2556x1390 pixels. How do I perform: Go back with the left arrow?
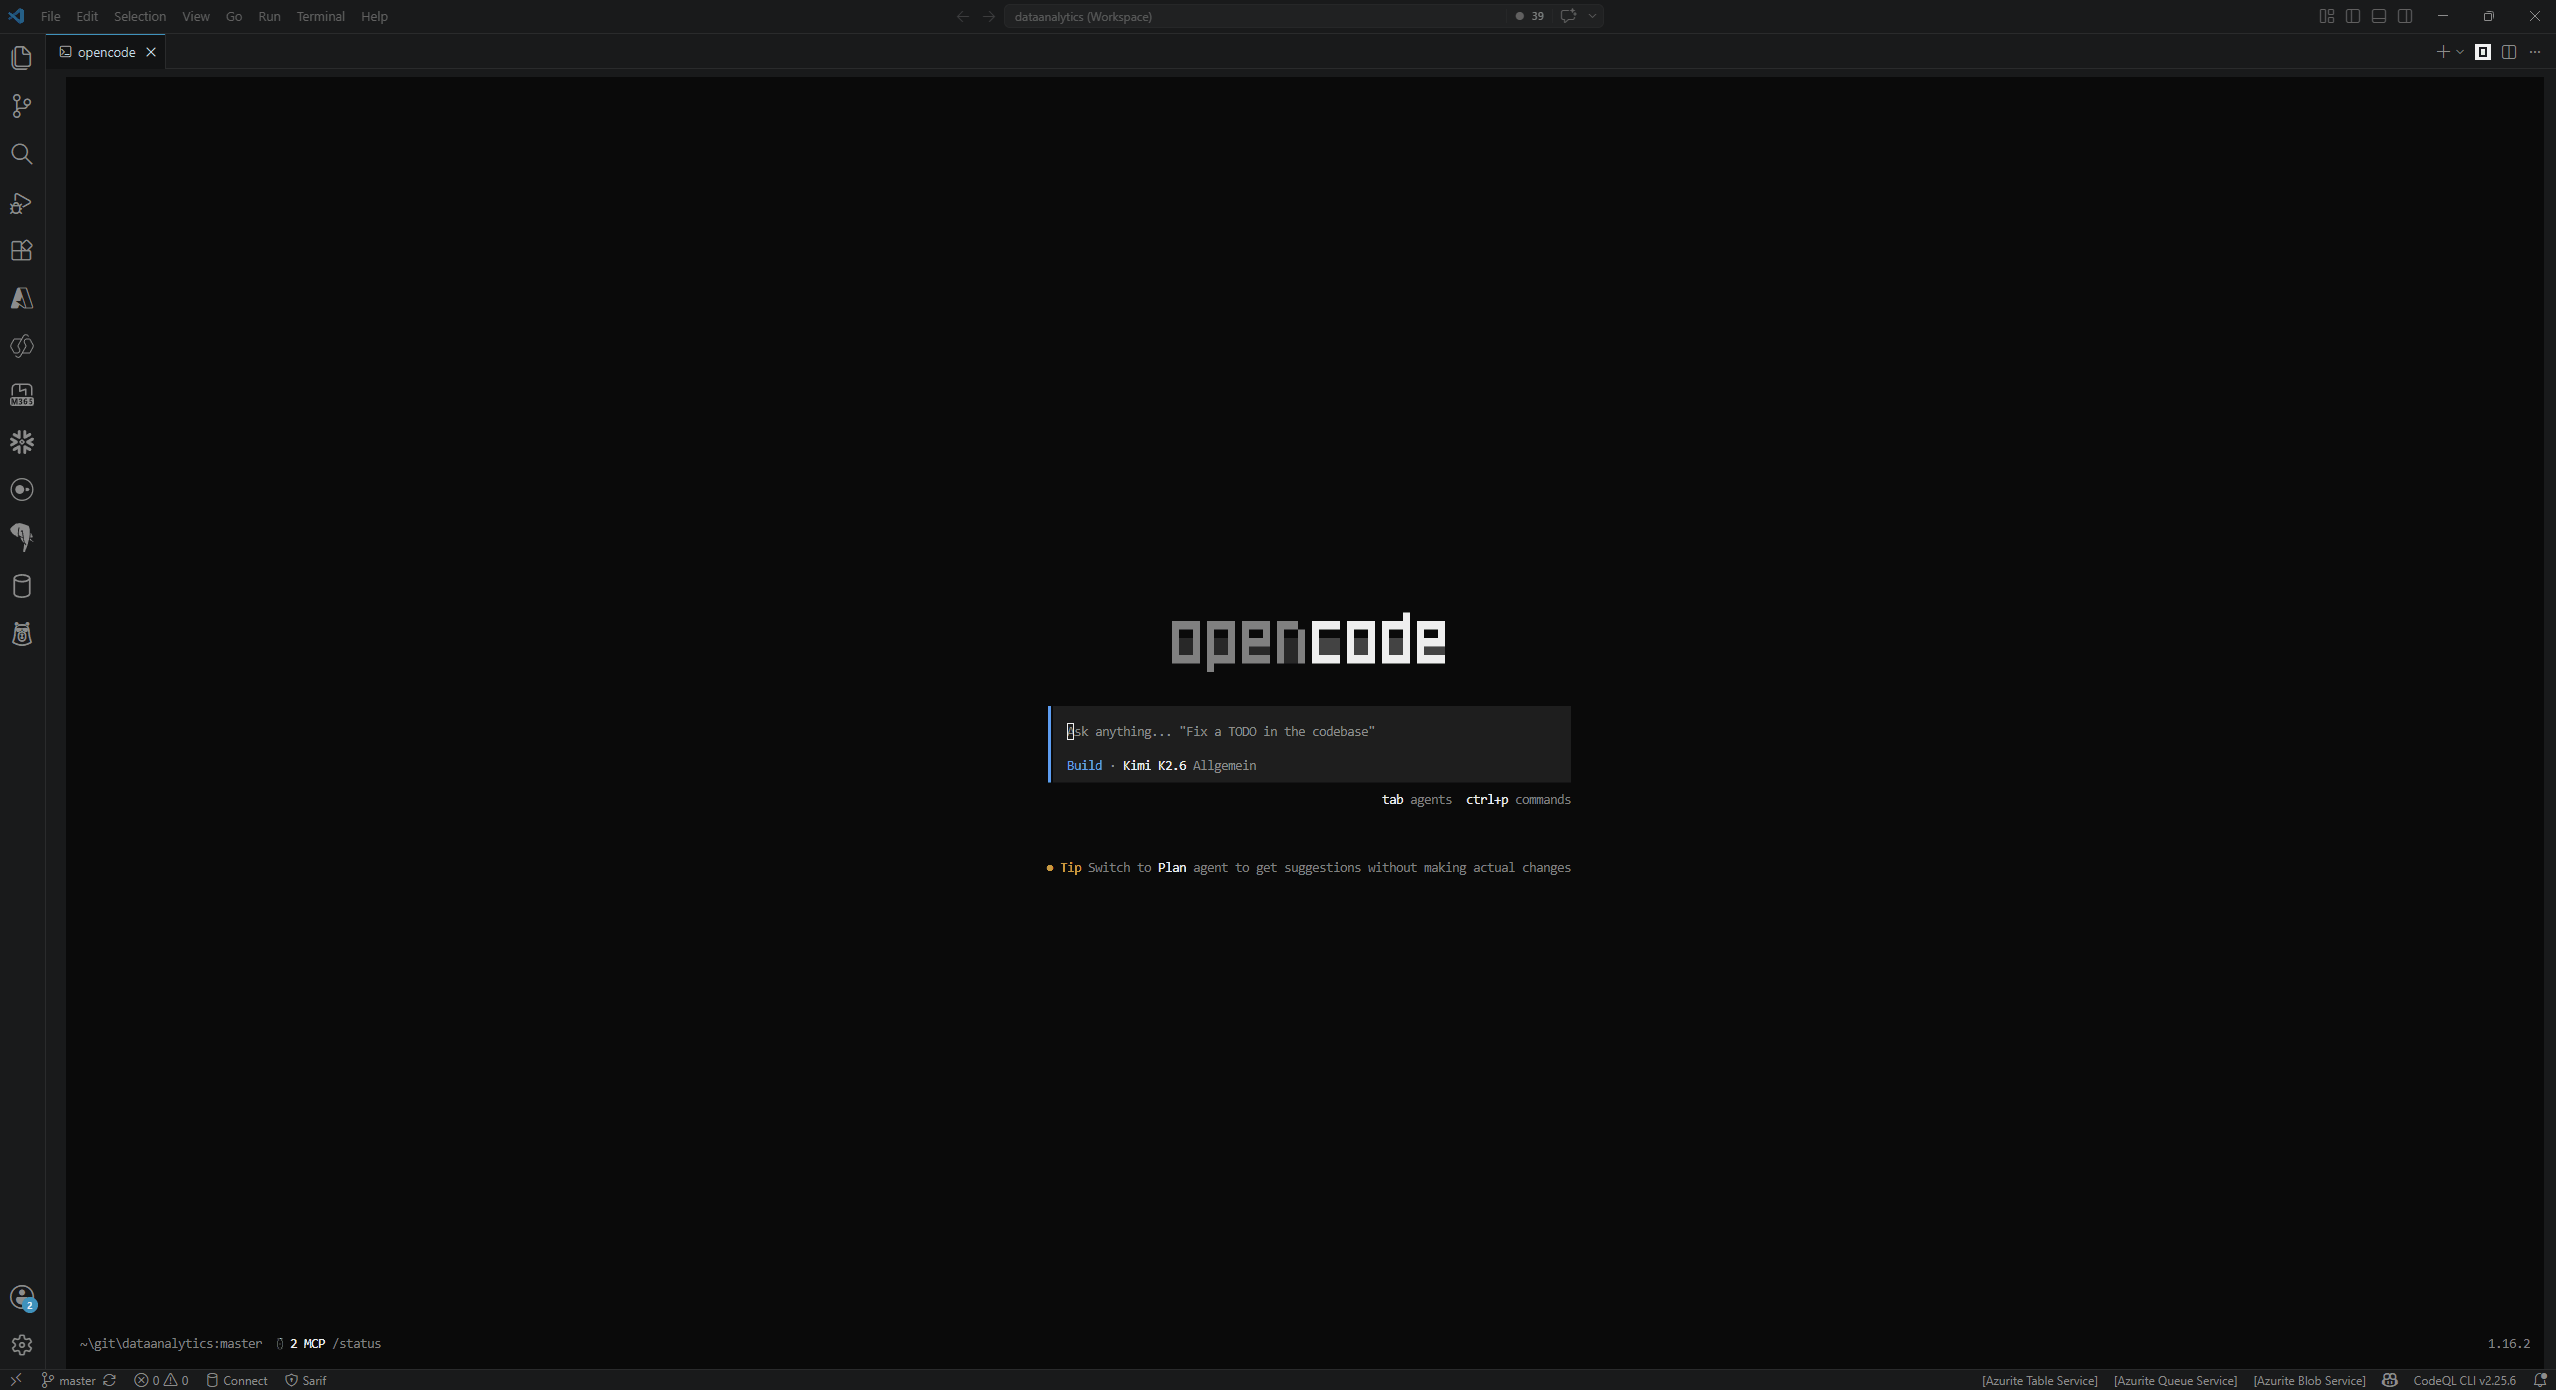pos(962,16)
